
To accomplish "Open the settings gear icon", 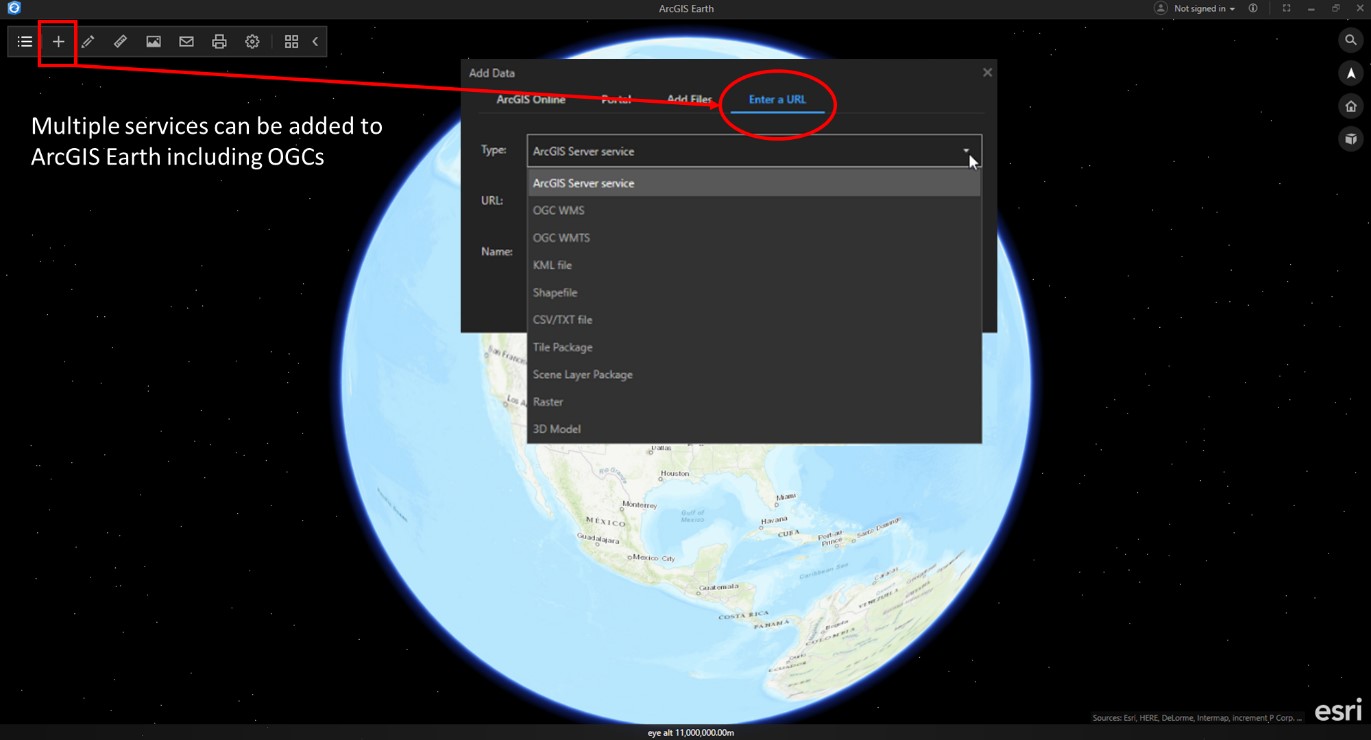I will coord(252,42).
